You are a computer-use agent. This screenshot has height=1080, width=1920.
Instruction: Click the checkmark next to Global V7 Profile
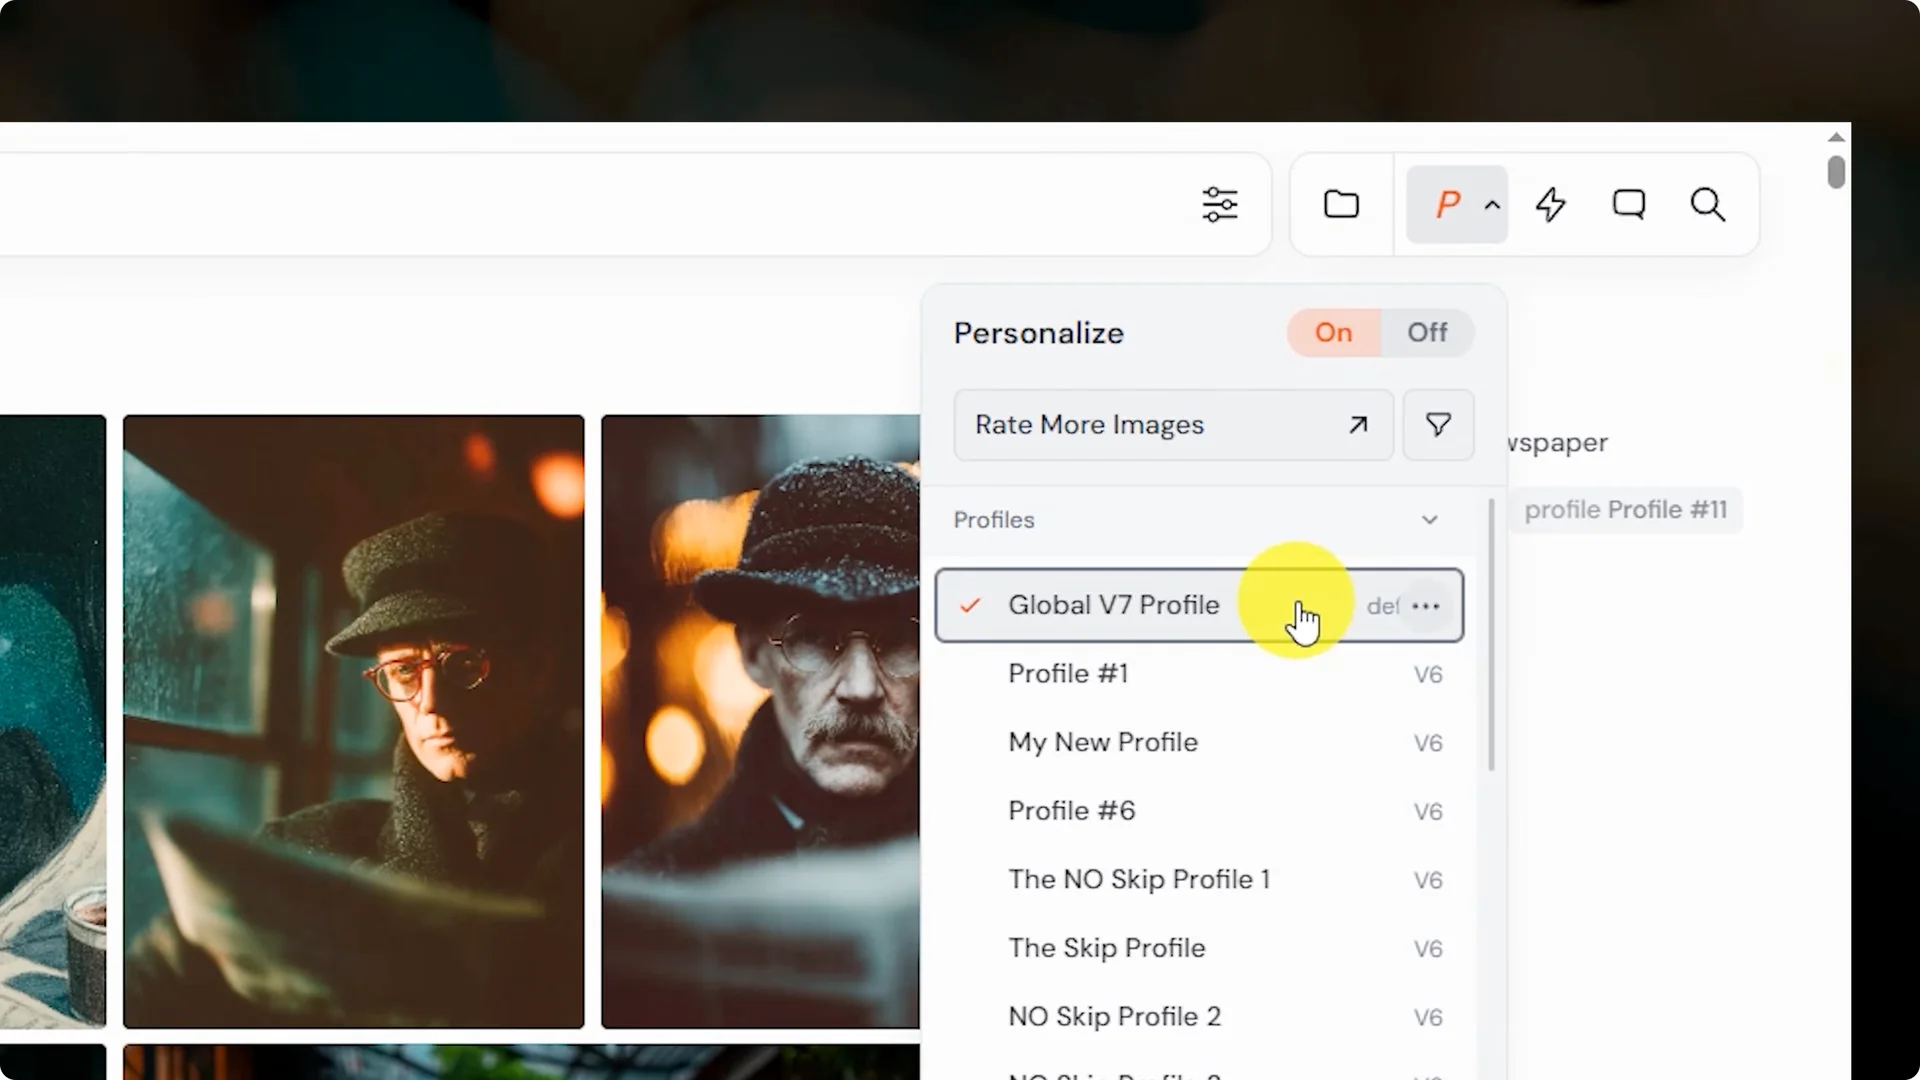point(968,604)
